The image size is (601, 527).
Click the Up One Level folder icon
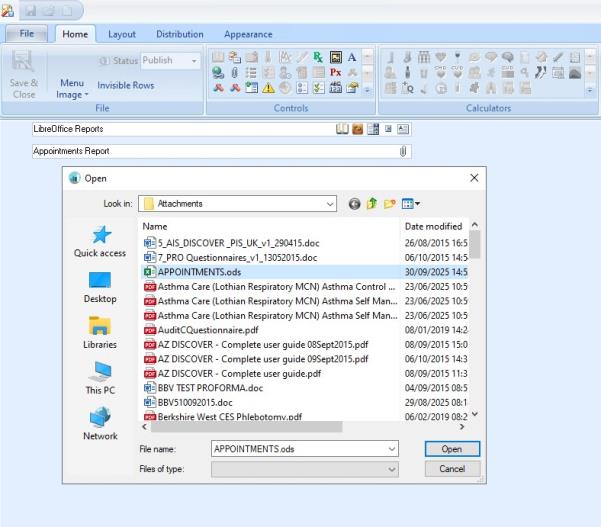373,204
